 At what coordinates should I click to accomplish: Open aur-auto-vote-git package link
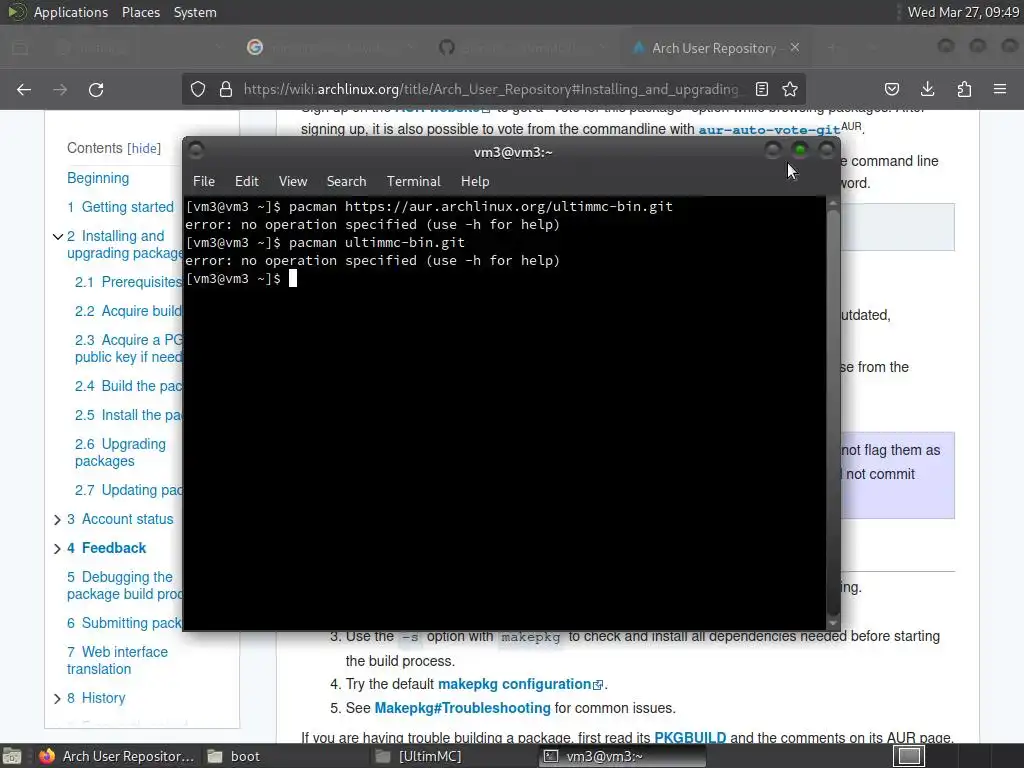(769, 129)
